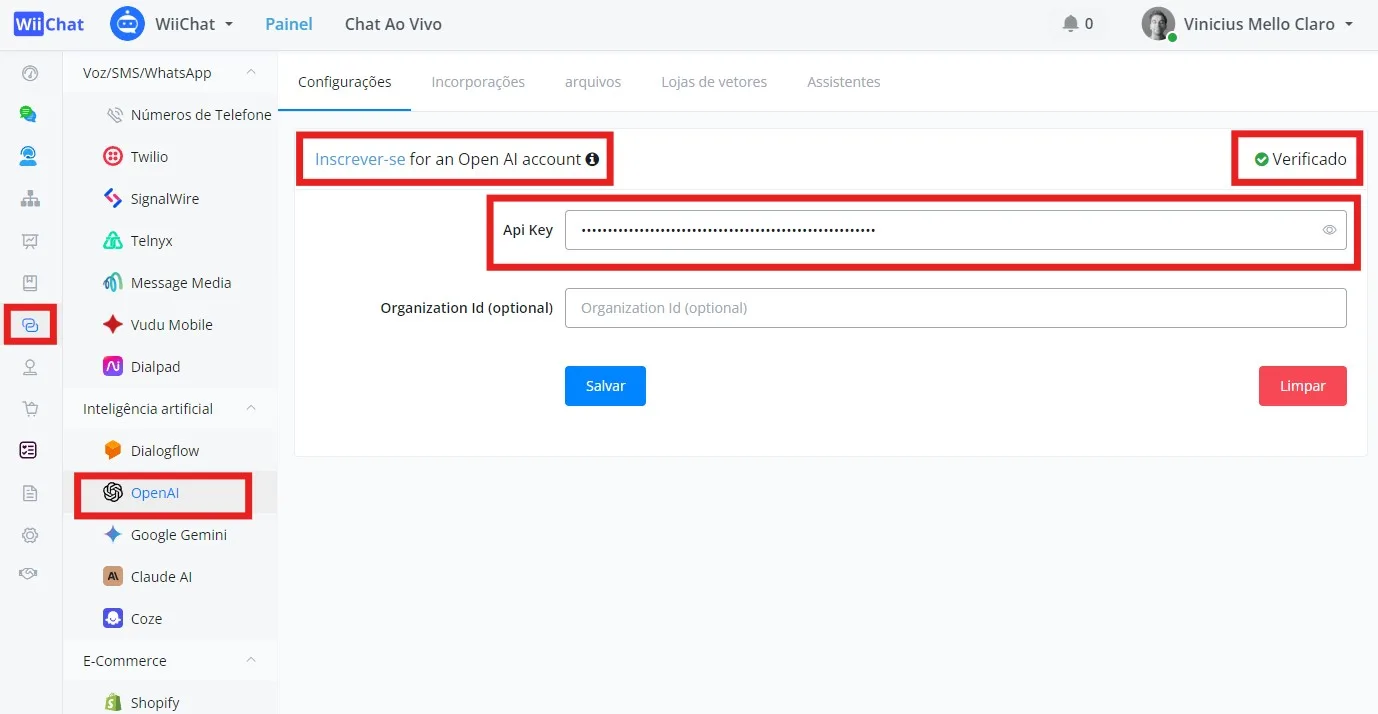Click the Organization Id input field

tap(955, 308)
